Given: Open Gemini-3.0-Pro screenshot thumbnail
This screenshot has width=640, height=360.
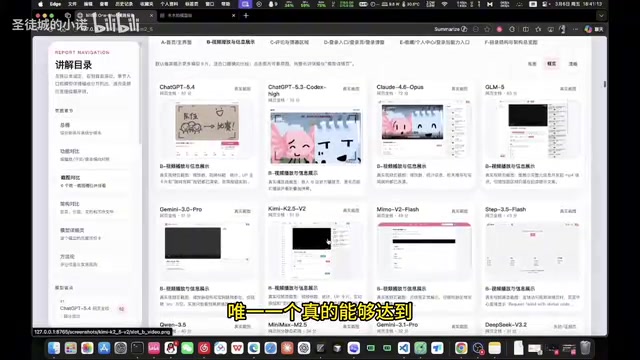Looking at the screenshot, I should click(x=207, y=251).
